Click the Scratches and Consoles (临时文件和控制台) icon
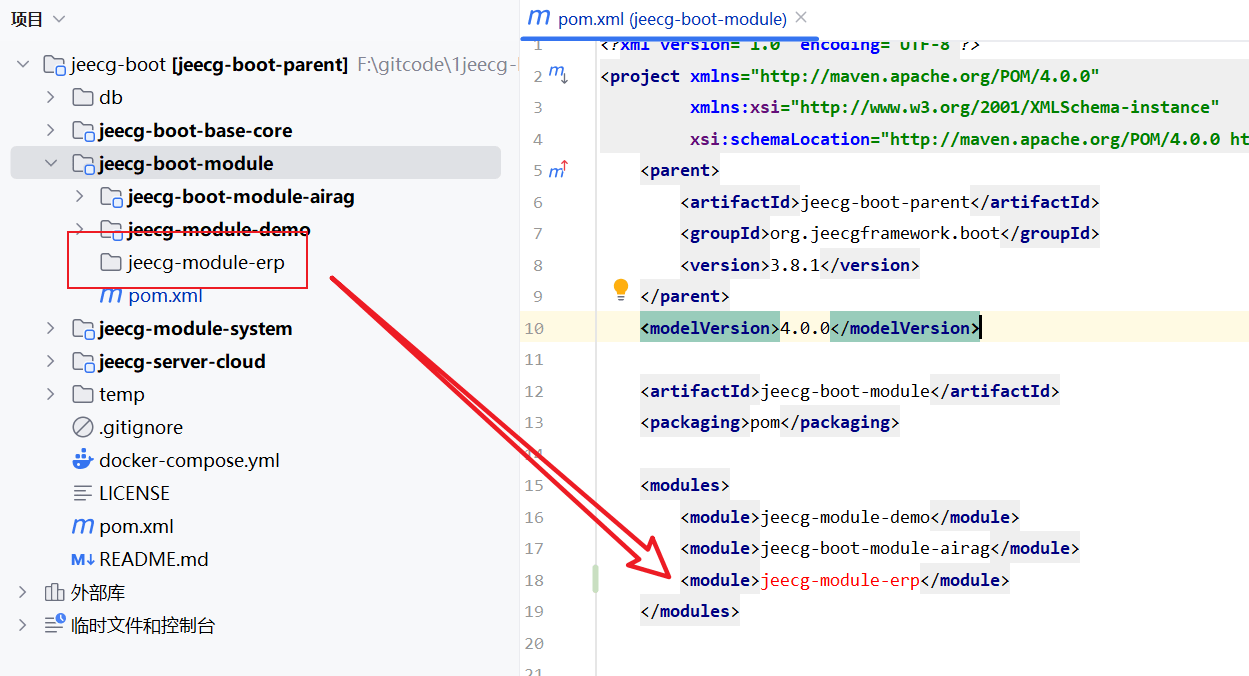 coord(54,625)
